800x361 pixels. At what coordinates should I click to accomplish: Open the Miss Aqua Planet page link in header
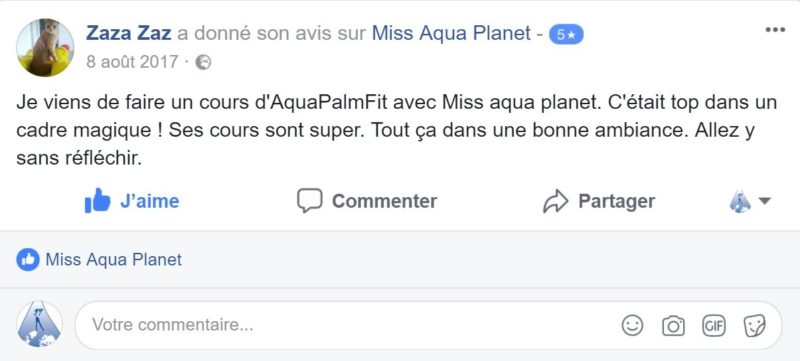(x=452, y=33)
